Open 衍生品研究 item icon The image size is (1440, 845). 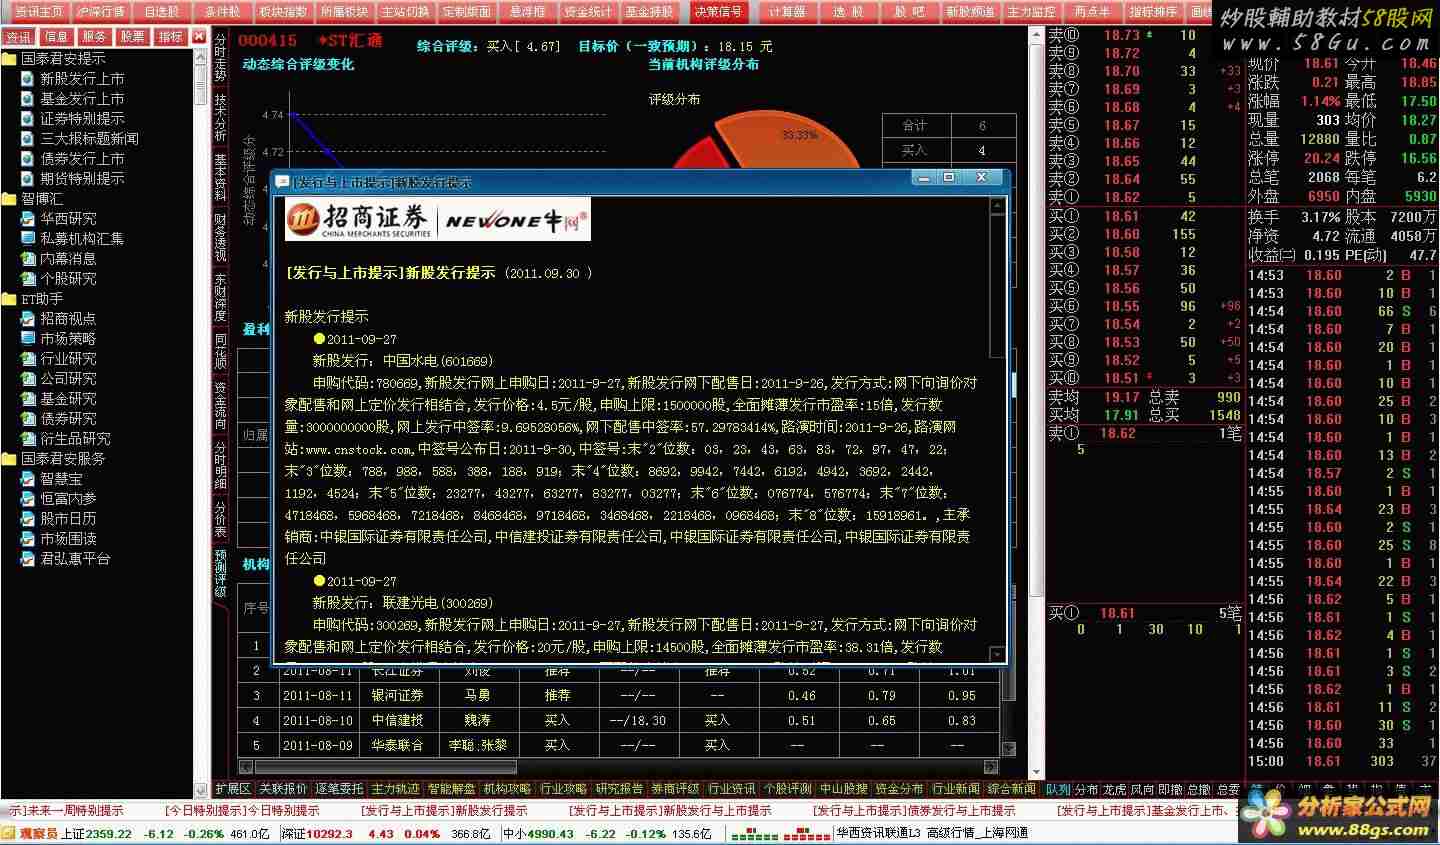coord(28,439)
